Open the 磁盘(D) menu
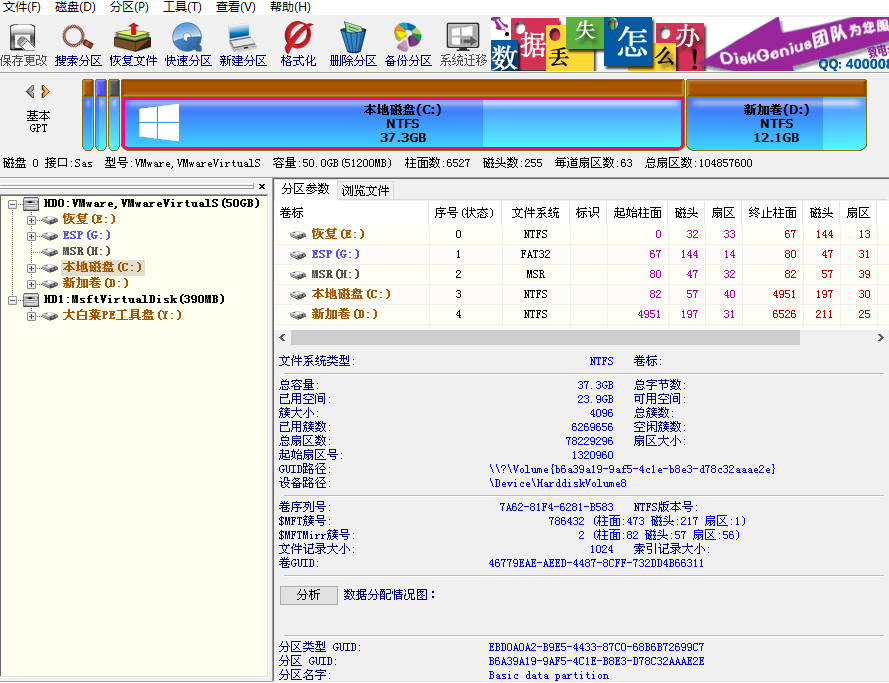This screenshot has height=683, width=889. click(x=75, y=7)
